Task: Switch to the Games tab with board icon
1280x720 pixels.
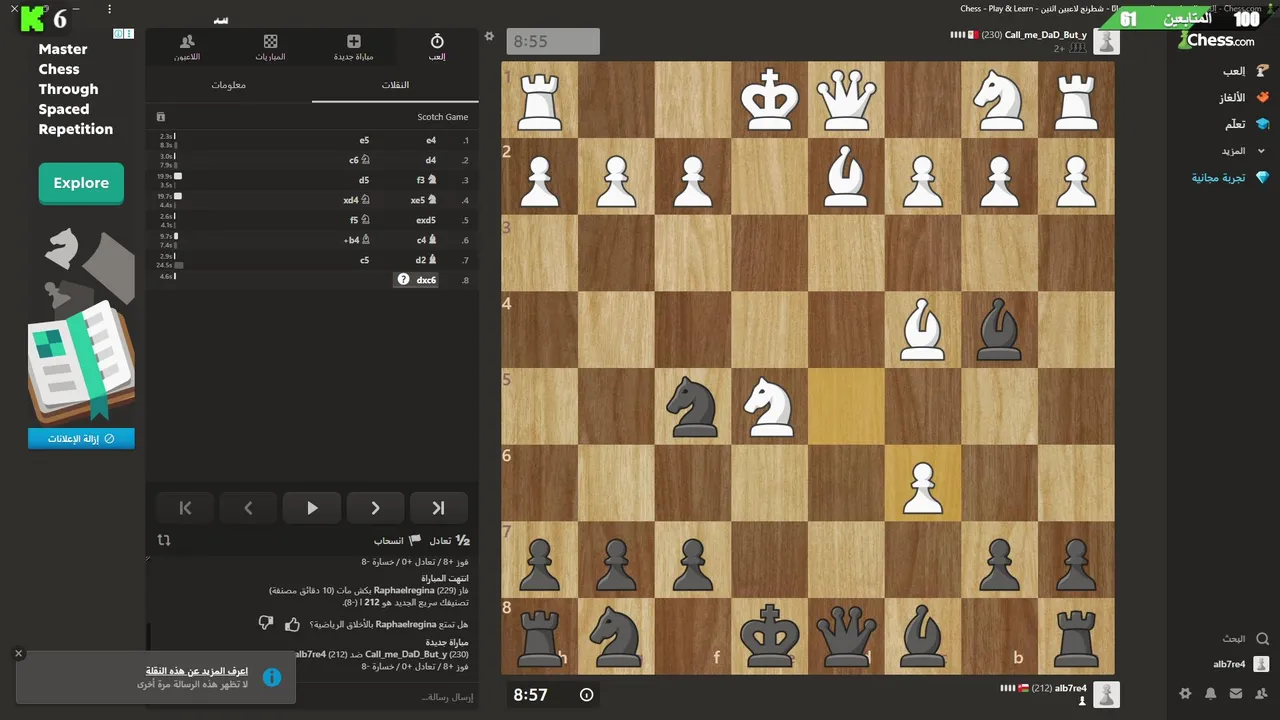Action: pos(270,47)
